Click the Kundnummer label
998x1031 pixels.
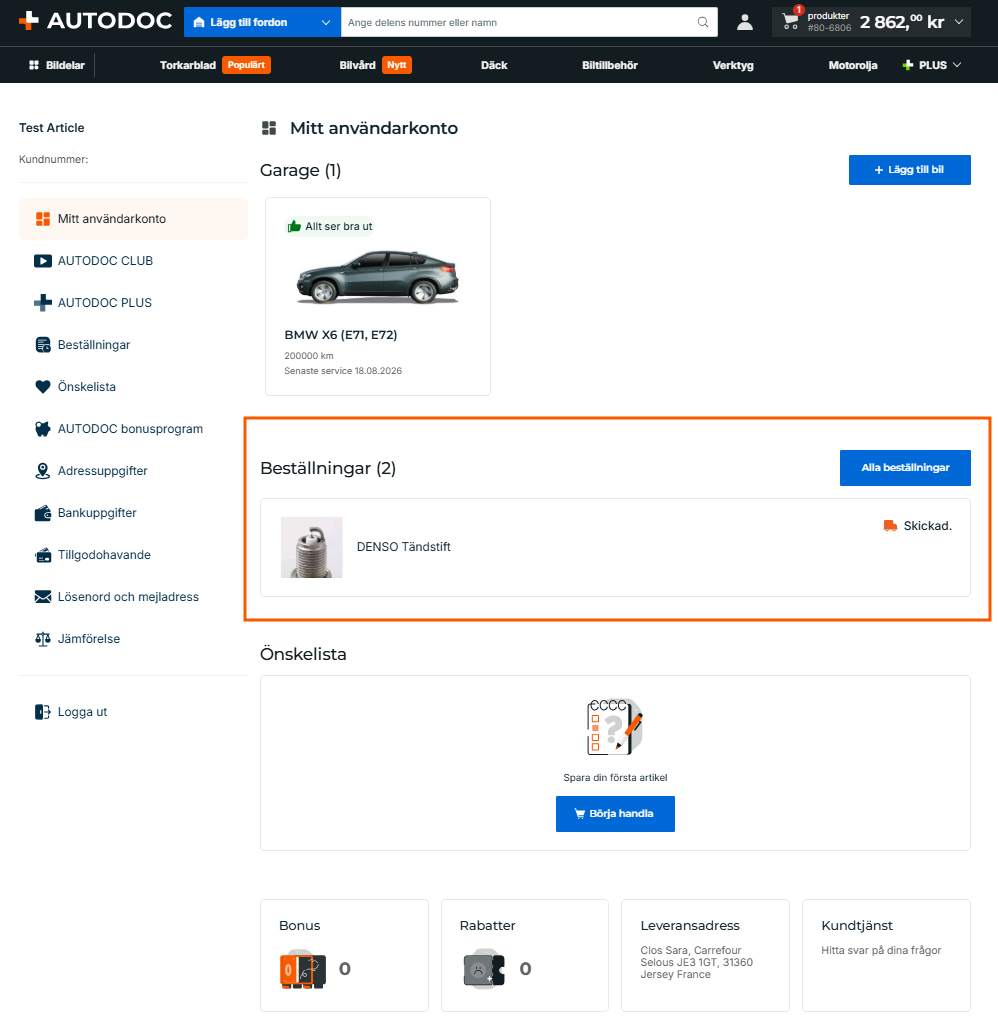pos(53,159)
